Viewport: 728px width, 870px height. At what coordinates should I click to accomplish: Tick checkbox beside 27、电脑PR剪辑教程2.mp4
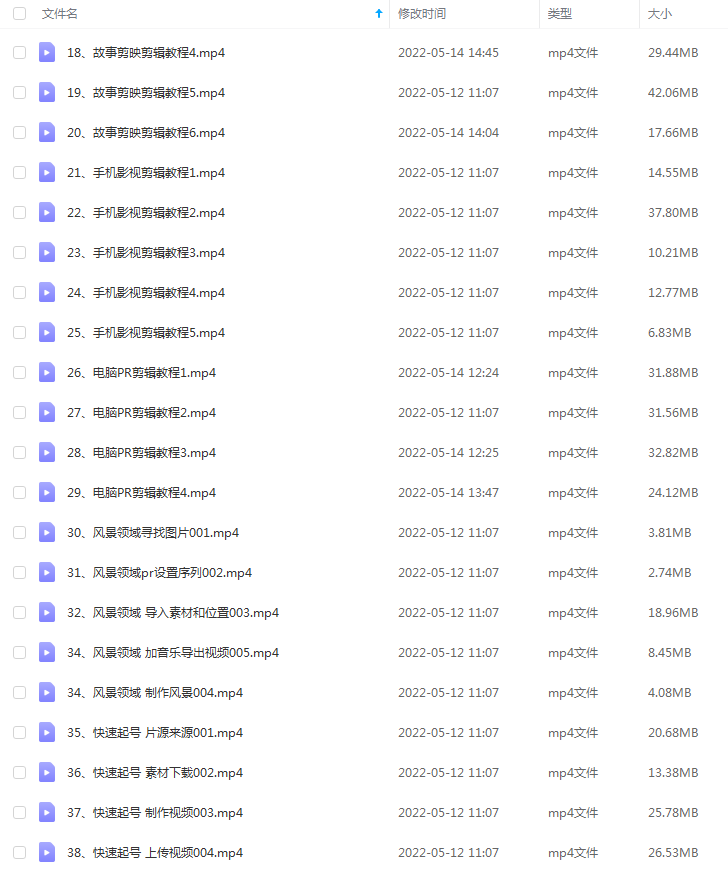(x=19, y=412)
